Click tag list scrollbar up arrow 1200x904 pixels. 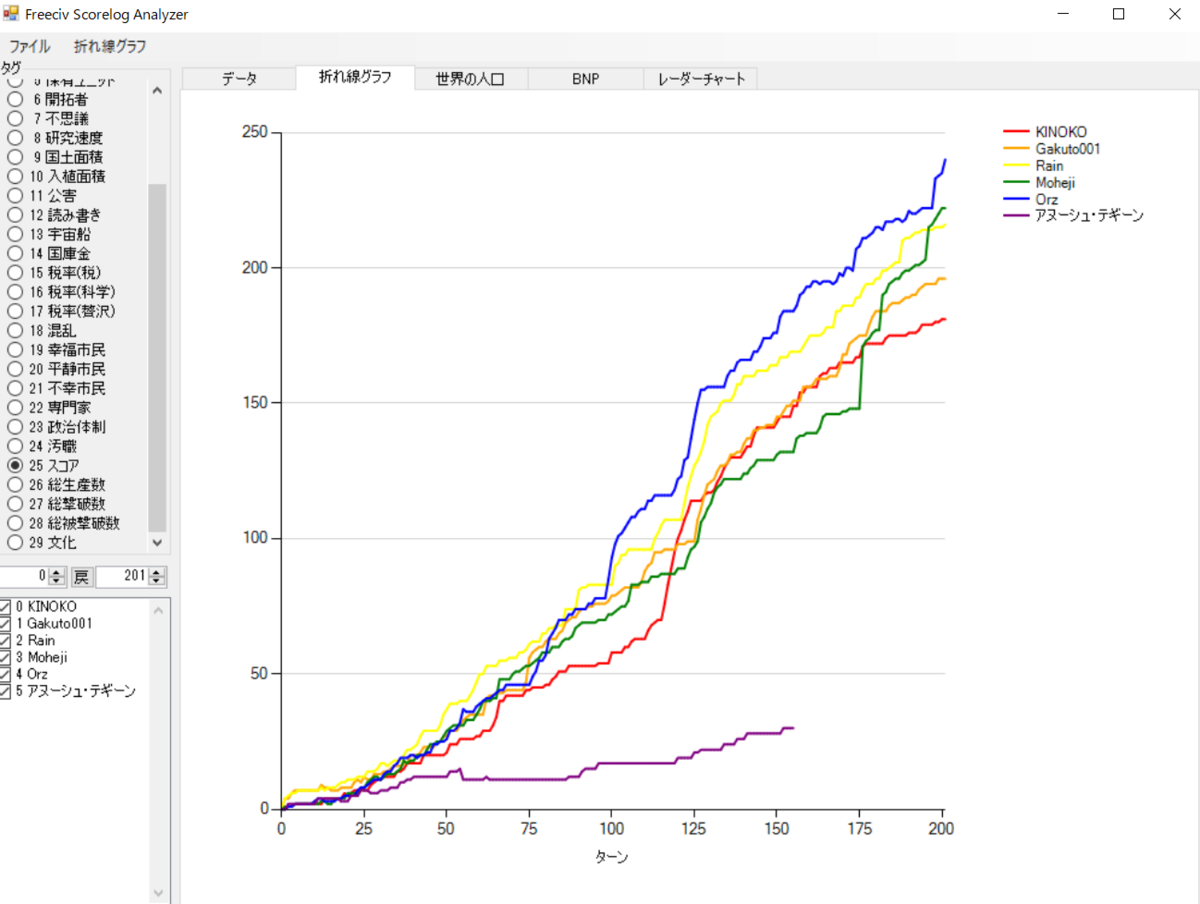(x=157, y=90)
